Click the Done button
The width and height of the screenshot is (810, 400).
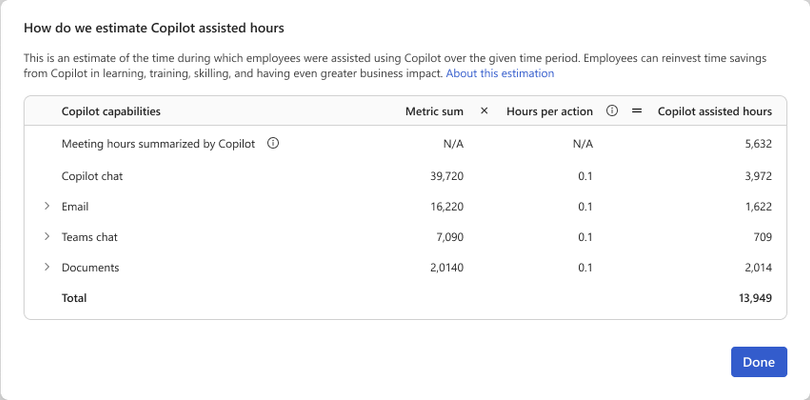[x=759, y=362]
